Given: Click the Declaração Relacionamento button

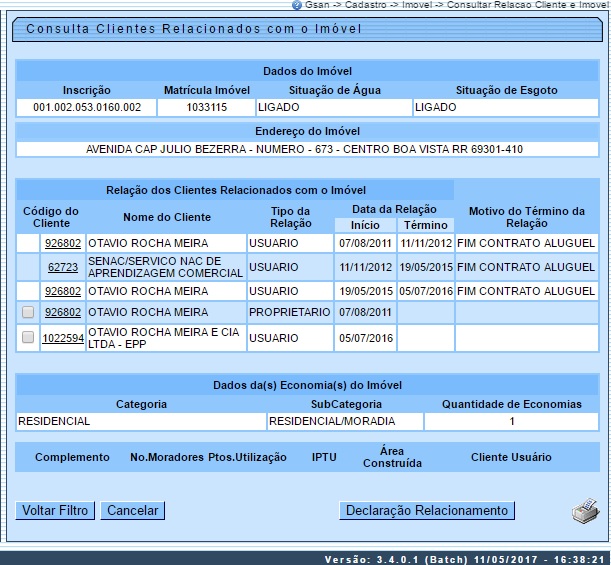Looking at the screenshot, I should (x=427, y=511).
